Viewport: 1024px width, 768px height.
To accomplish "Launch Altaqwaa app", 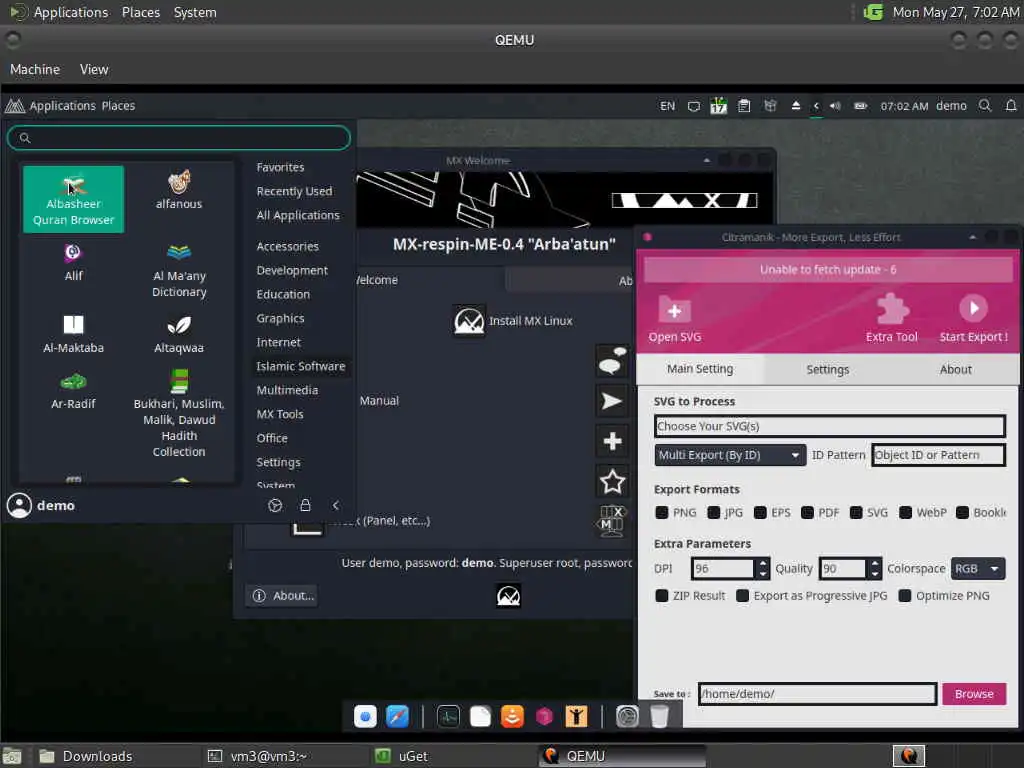I will 178,334.
